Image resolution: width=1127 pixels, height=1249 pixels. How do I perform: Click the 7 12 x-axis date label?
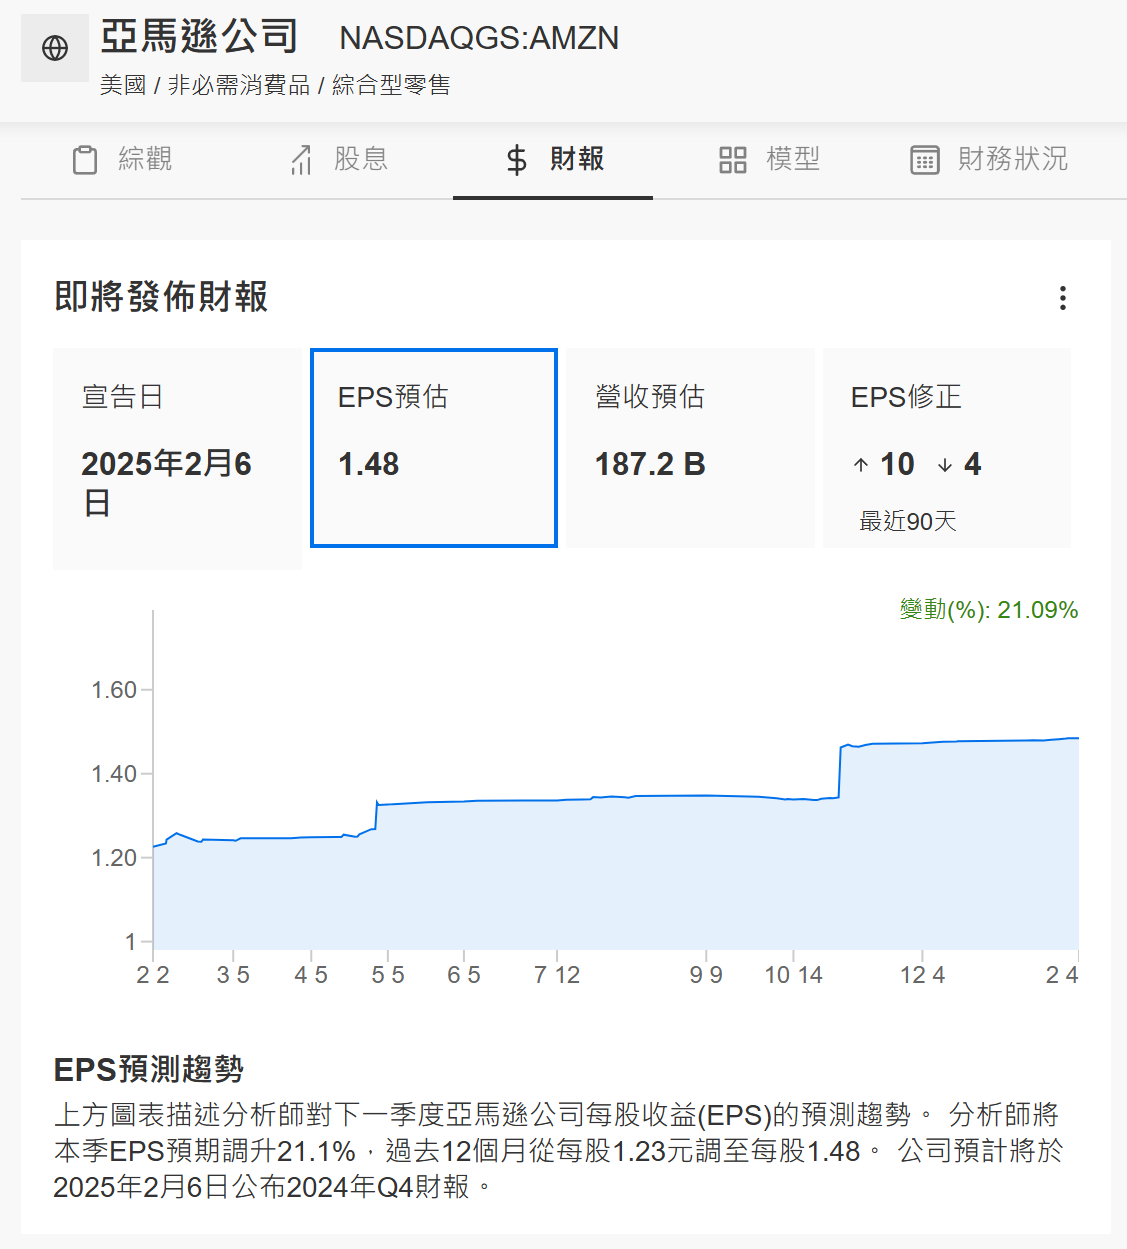click(x=557, y=975)
